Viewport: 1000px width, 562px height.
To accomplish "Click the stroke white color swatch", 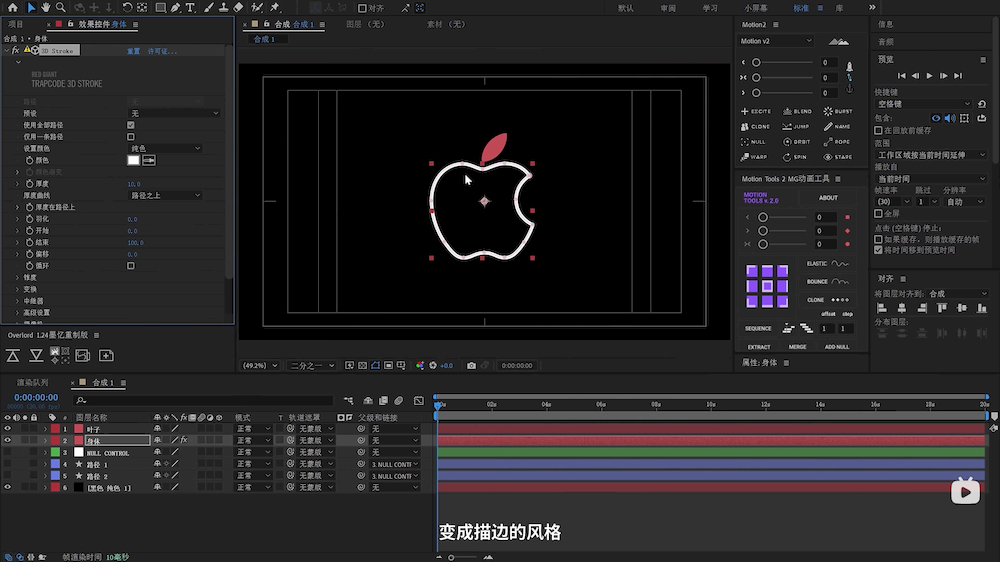I will pos(133,160).
